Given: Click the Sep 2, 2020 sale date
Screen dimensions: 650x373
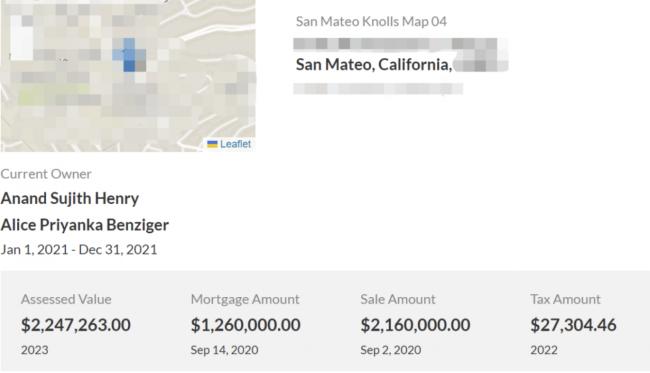Looking at the screenshot, I should click(390, 350).
